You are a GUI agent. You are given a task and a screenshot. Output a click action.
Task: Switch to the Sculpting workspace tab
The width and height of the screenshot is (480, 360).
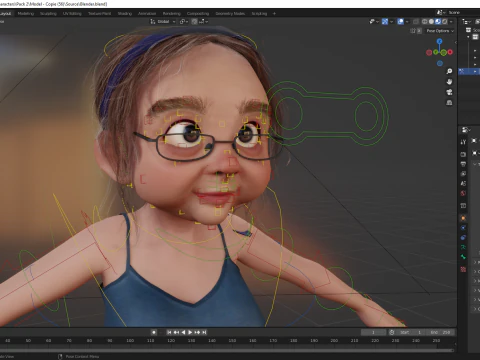click(x=48, y=14)
